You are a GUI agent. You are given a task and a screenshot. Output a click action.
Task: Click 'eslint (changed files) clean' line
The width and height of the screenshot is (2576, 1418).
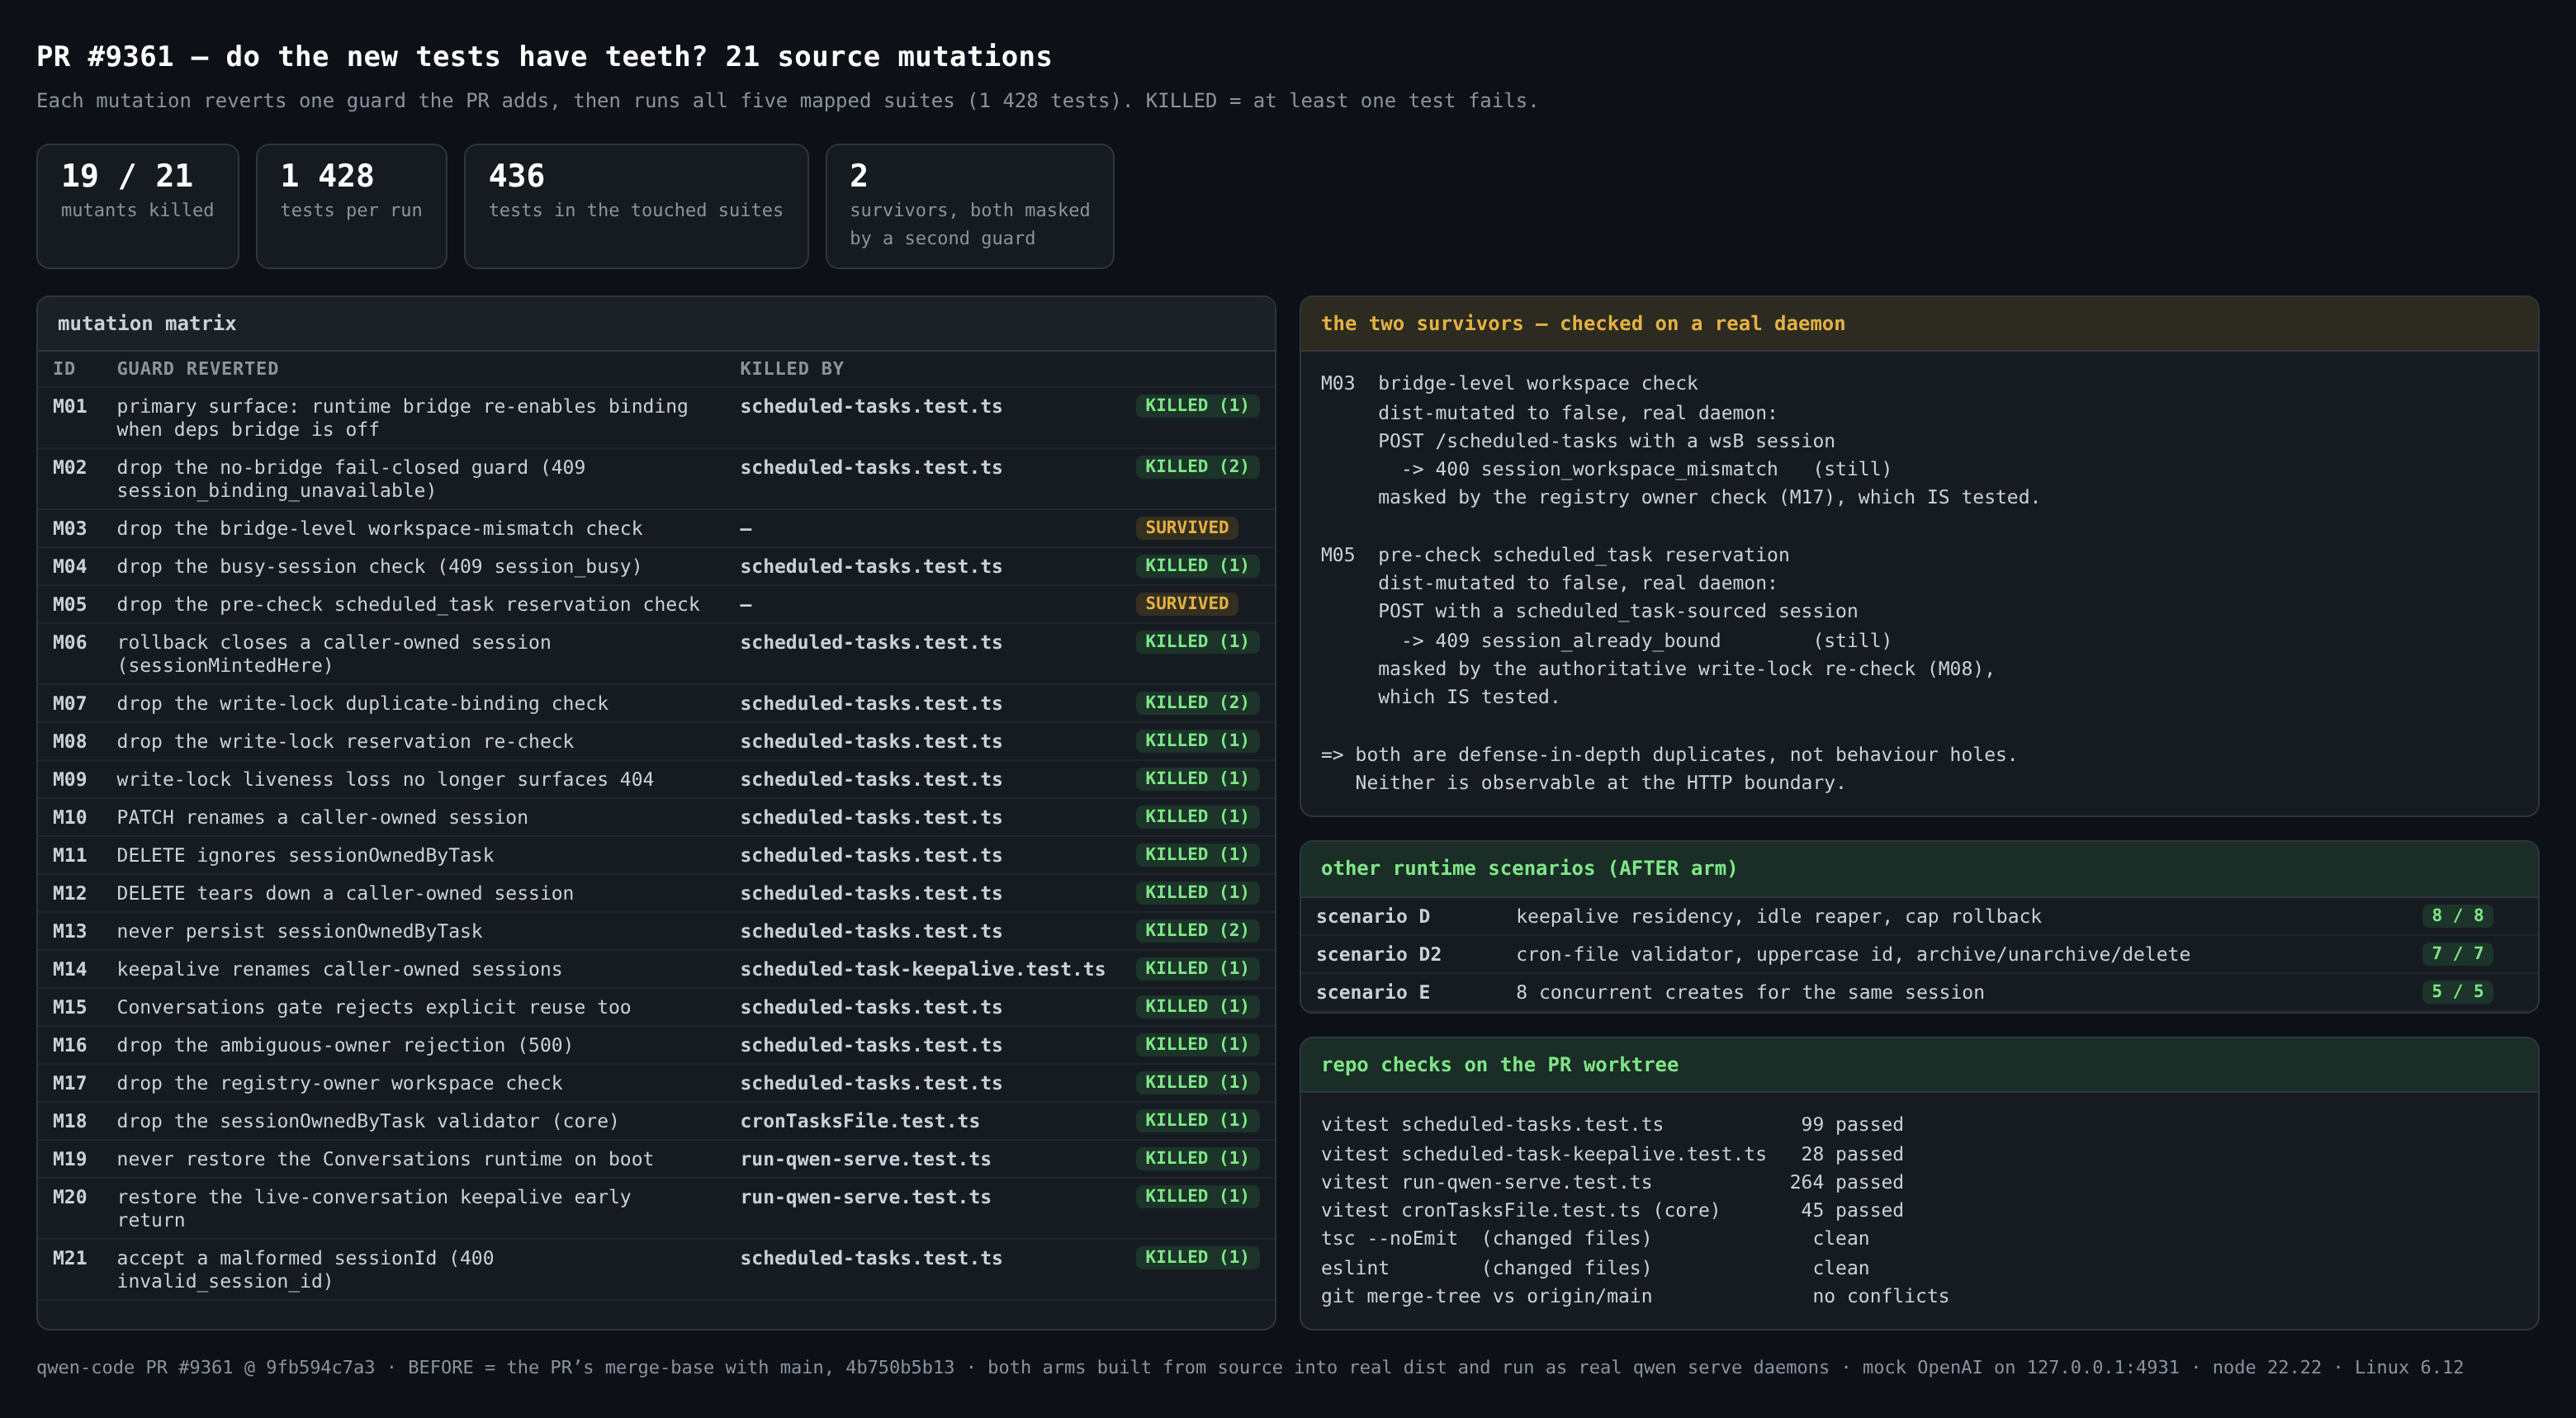coord(1595,1269)
